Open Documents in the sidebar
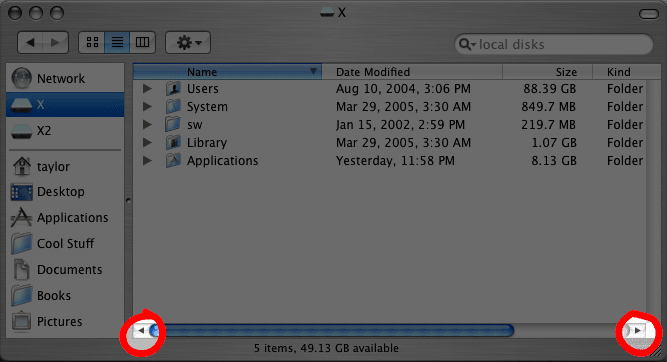Viewport: 667px width, 362px height. [65, 270]
